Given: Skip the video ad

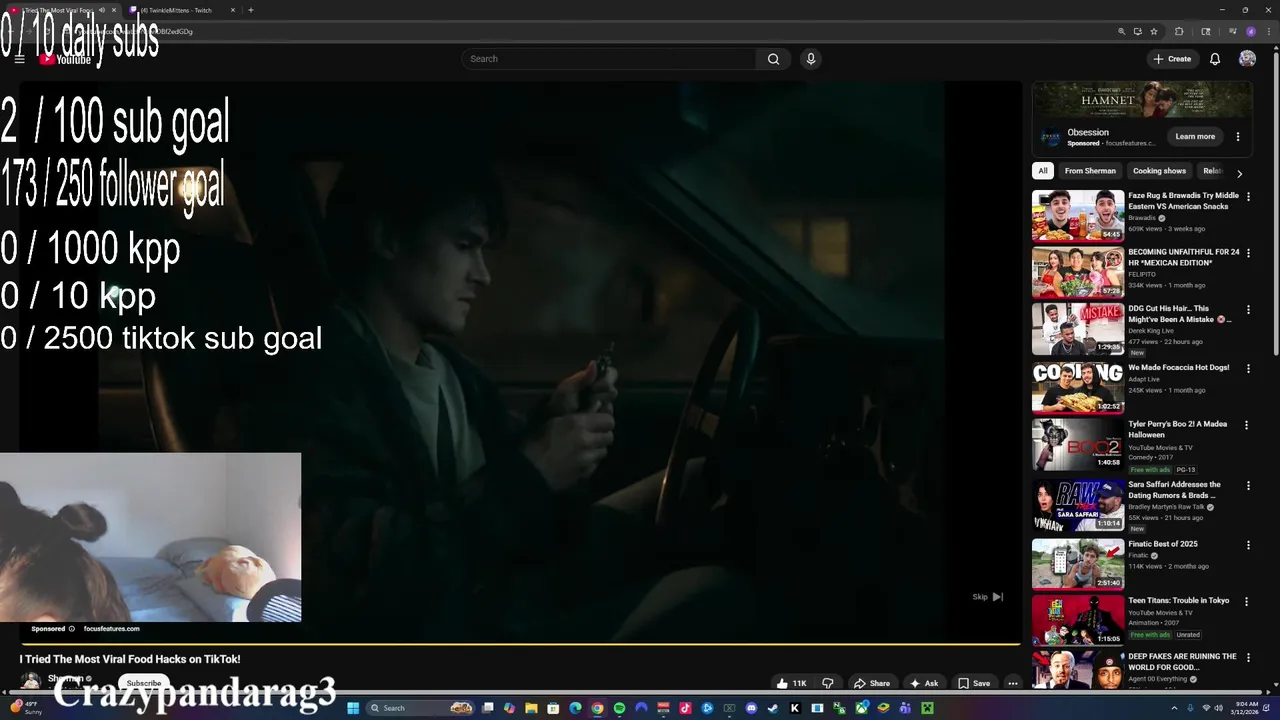Looking at the screenshot, I should coord(988,597).
